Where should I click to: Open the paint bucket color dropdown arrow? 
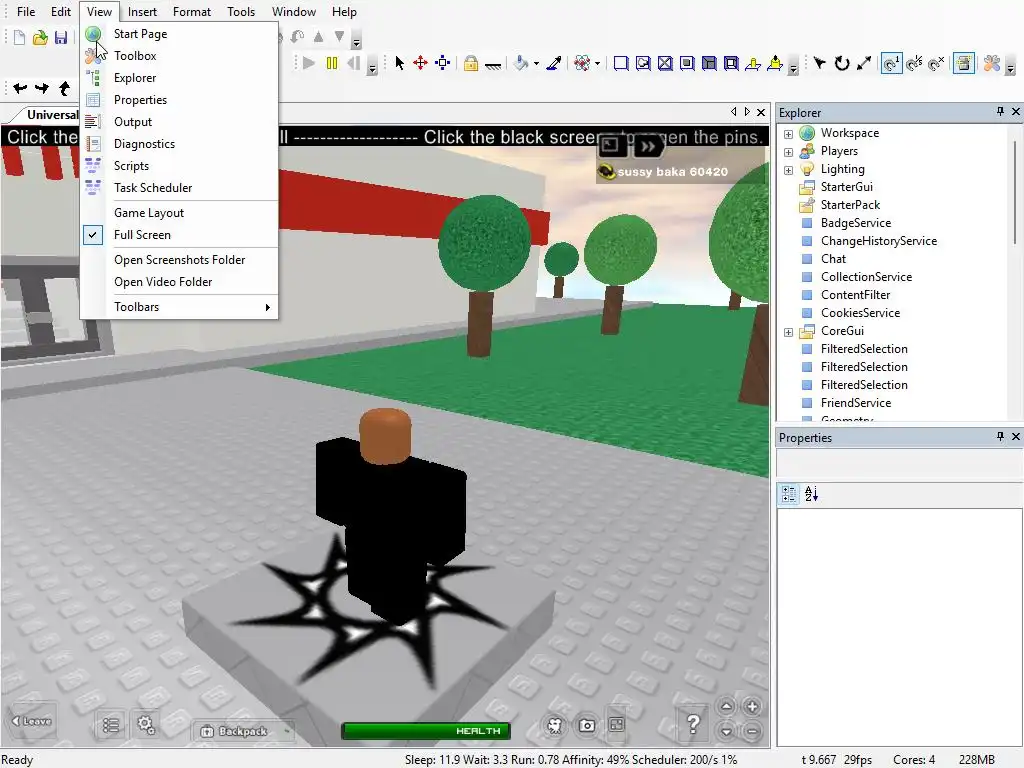coord(536,63)
